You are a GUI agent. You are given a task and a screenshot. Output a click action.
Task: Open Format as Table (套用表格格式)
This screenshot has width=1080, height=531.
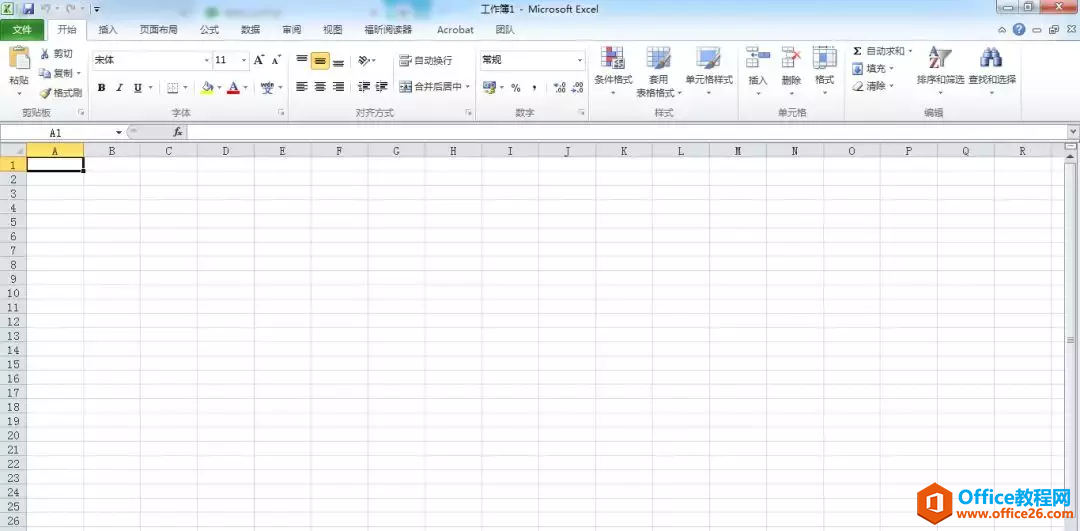[x=658, y=72]
